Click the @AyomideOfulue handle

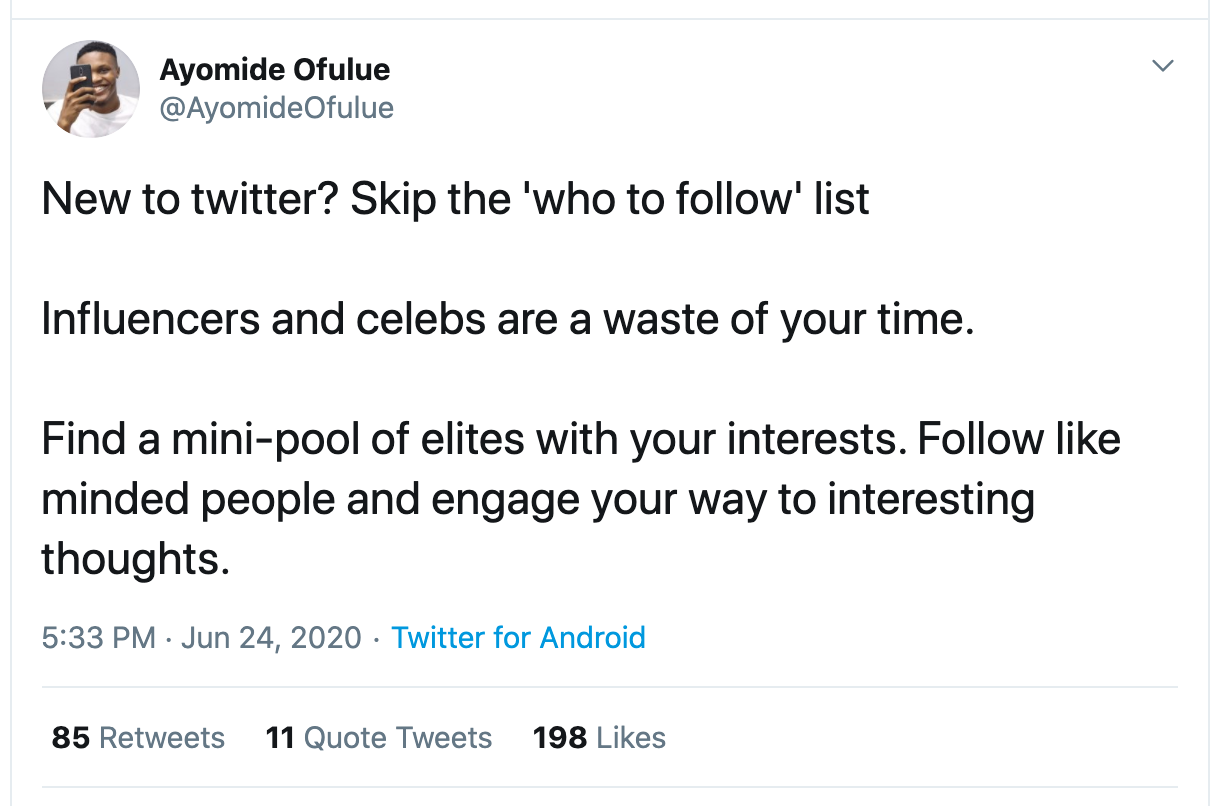pyautogui.click(x=277, y=107)
